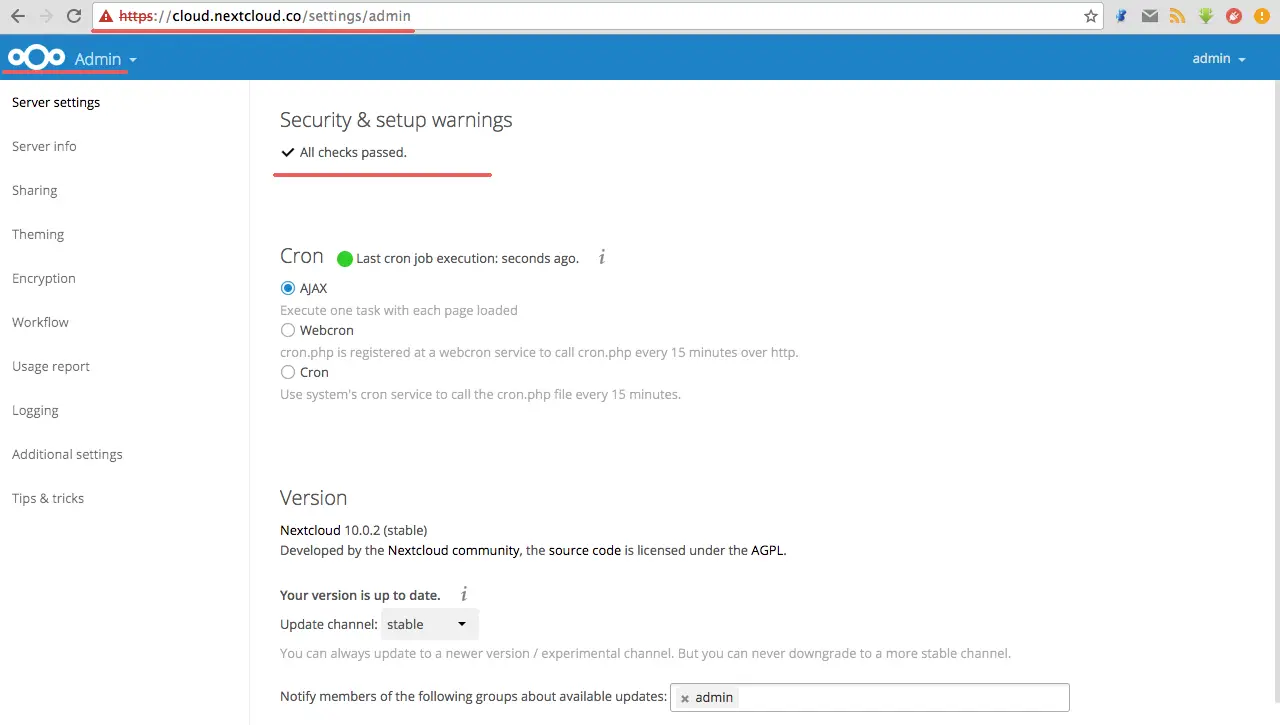Open the Admin apps menu dropdown
This screenshot has height=725, width=1280.
106,59
